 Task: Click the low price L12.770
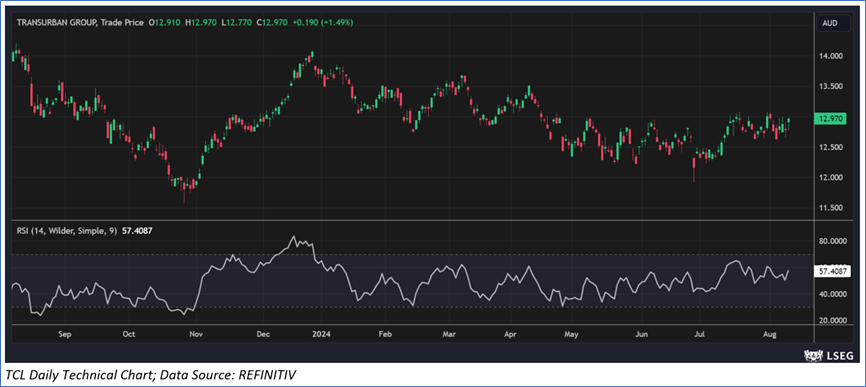pos(237,23)
